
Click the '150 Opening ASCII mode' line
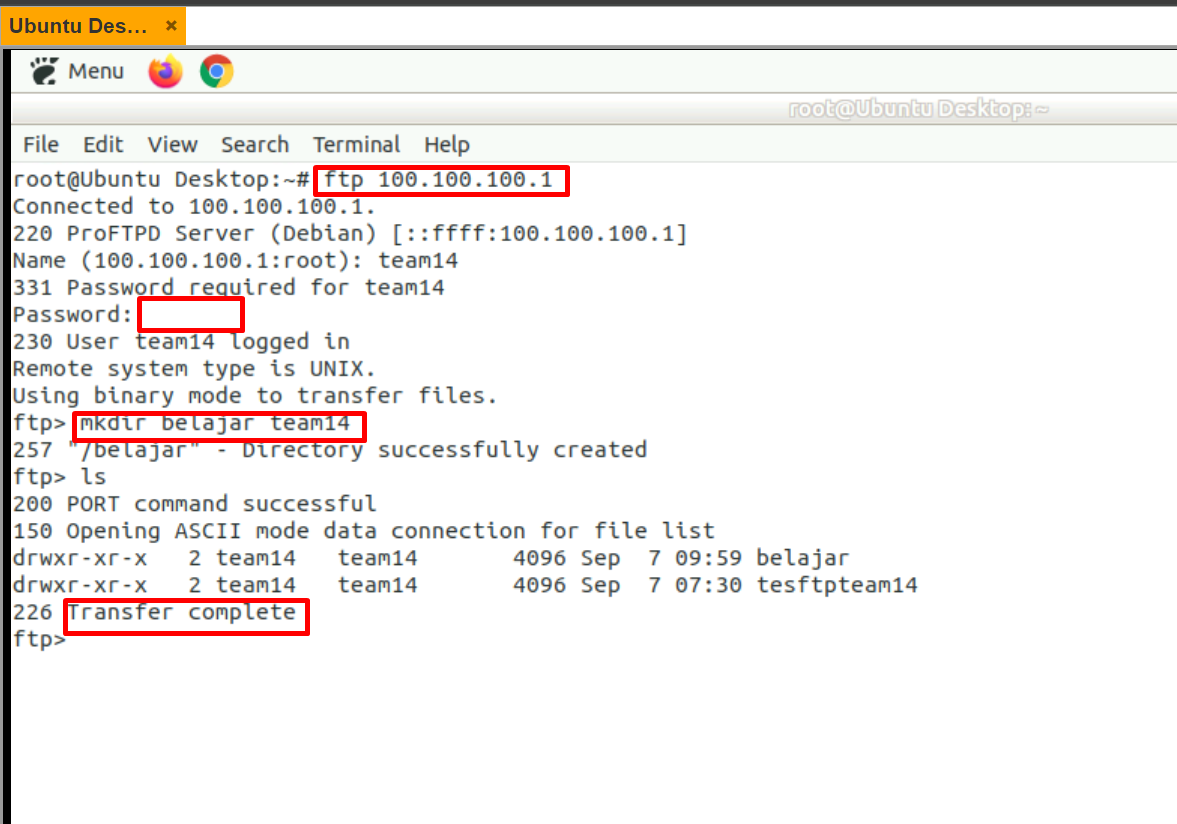click(363, 531)
